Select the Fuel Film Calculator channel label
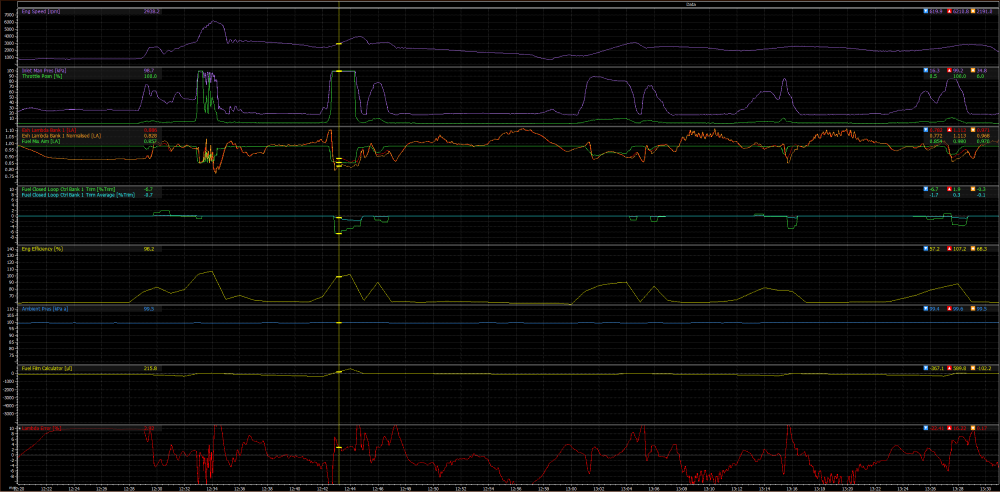This screenshot has width=1000, height=492. point(46,369)
